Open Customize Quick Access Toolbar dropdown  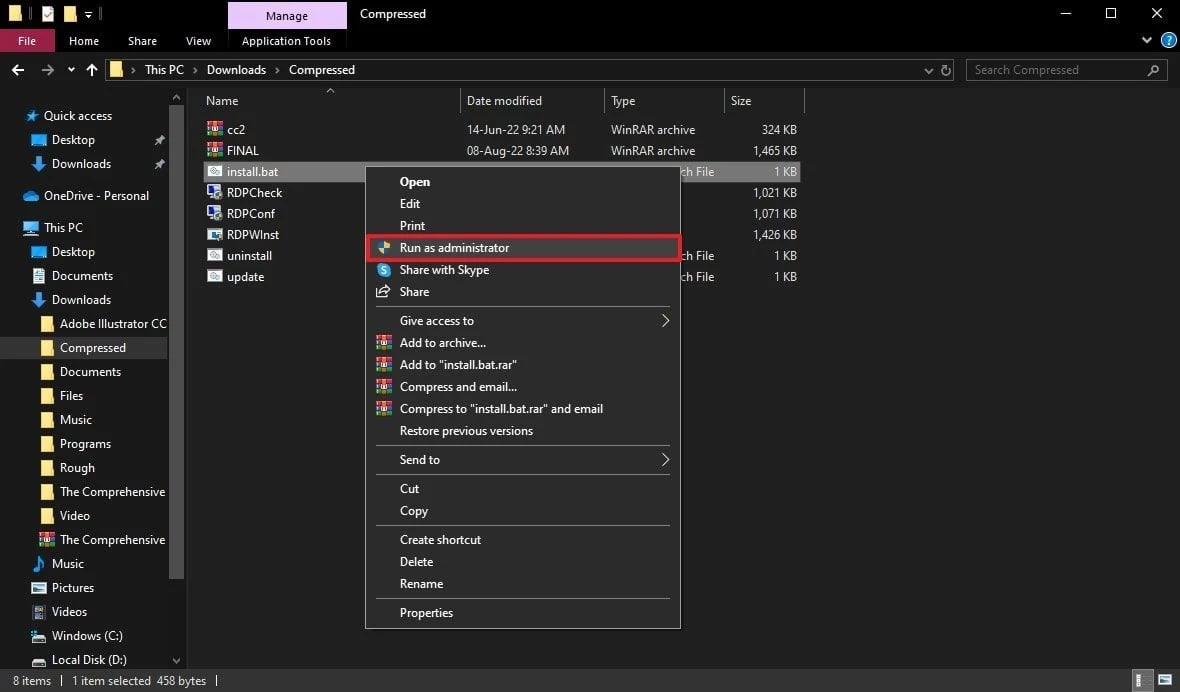[90, 14]
